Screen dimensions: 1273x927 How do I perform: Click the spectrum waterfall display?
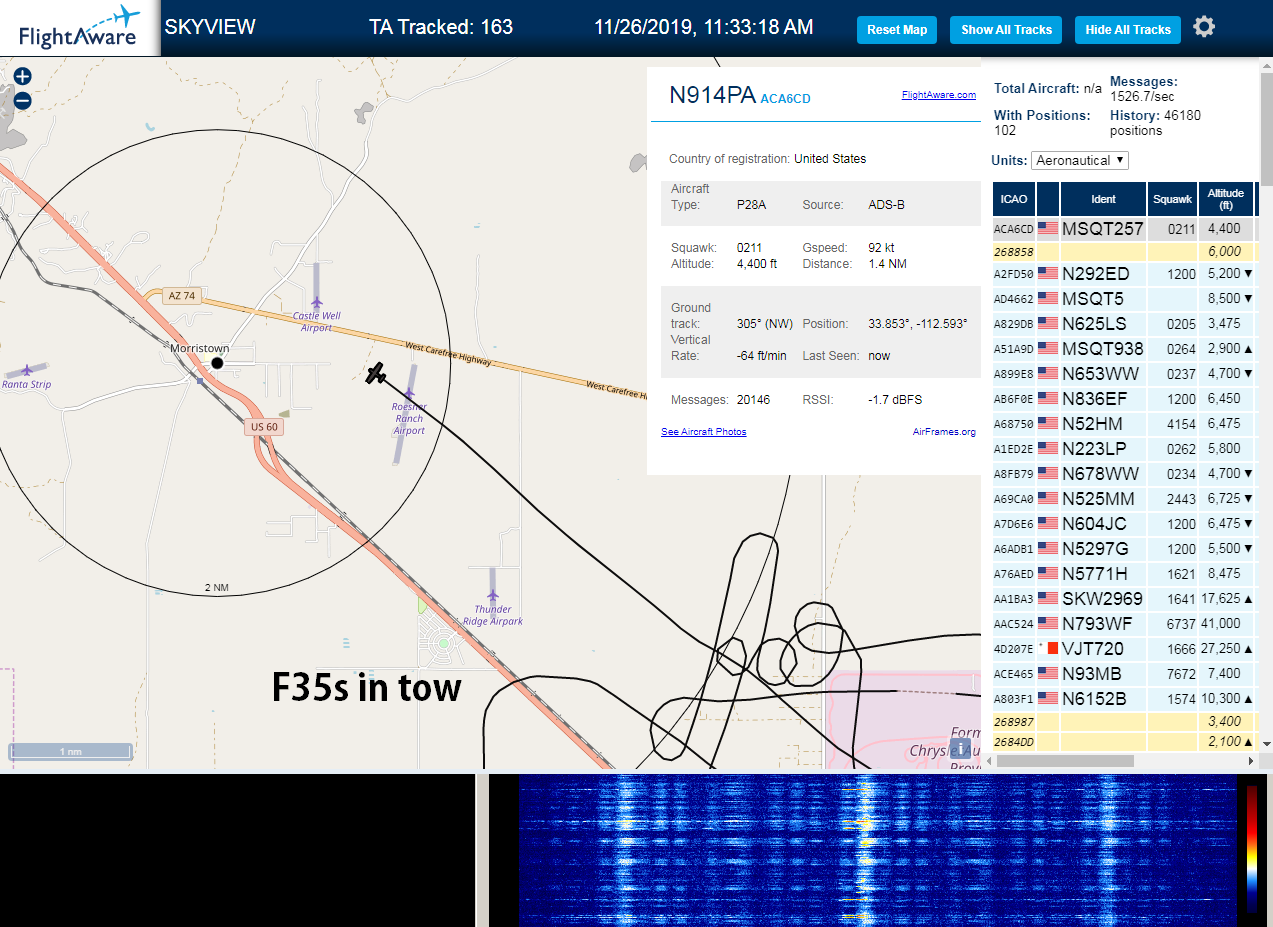[x=878, y=850]
